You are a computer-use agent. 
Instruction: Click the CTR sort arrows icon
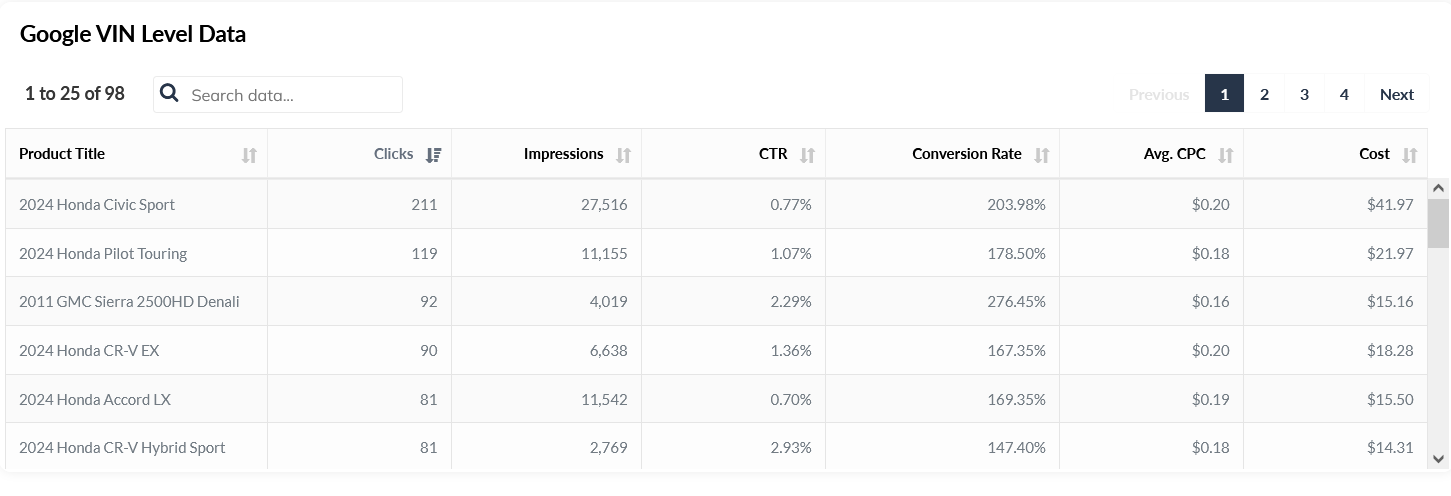(807, 155)
